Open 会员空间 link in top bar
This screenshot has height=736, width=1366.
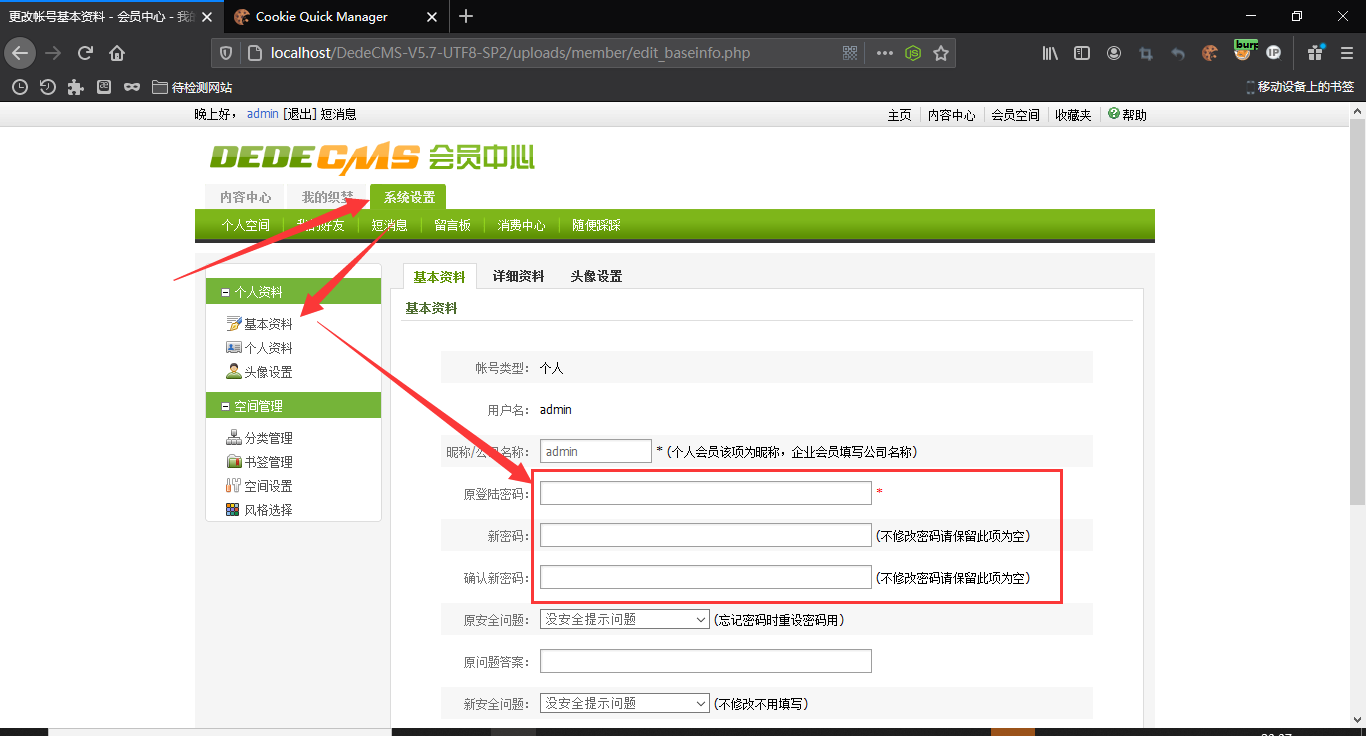(x=1015, y=115)
